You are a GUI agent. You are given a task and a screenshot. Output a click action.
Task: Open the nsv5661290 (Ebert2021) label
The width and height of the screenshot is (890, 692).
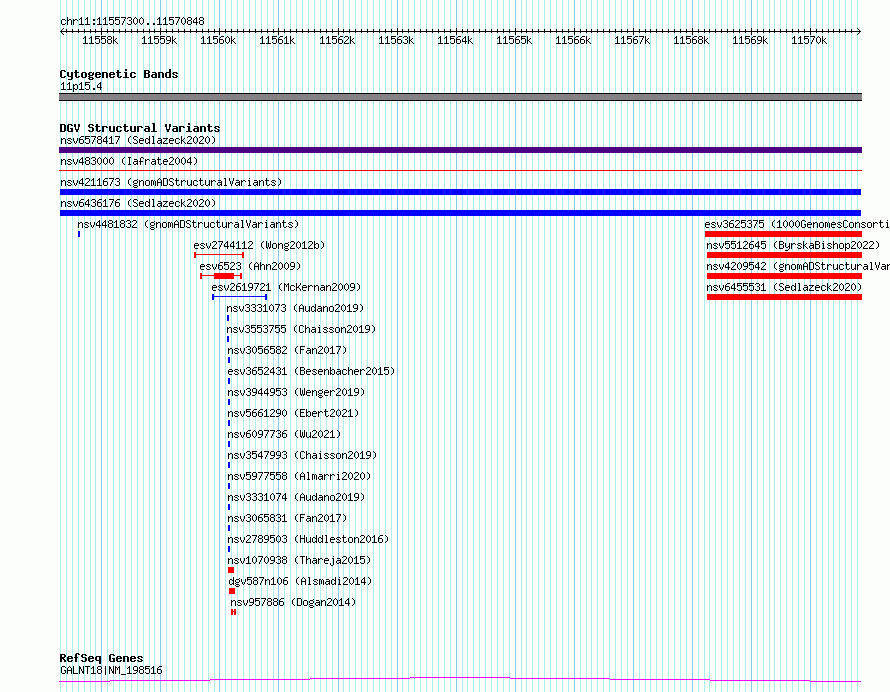293,413
